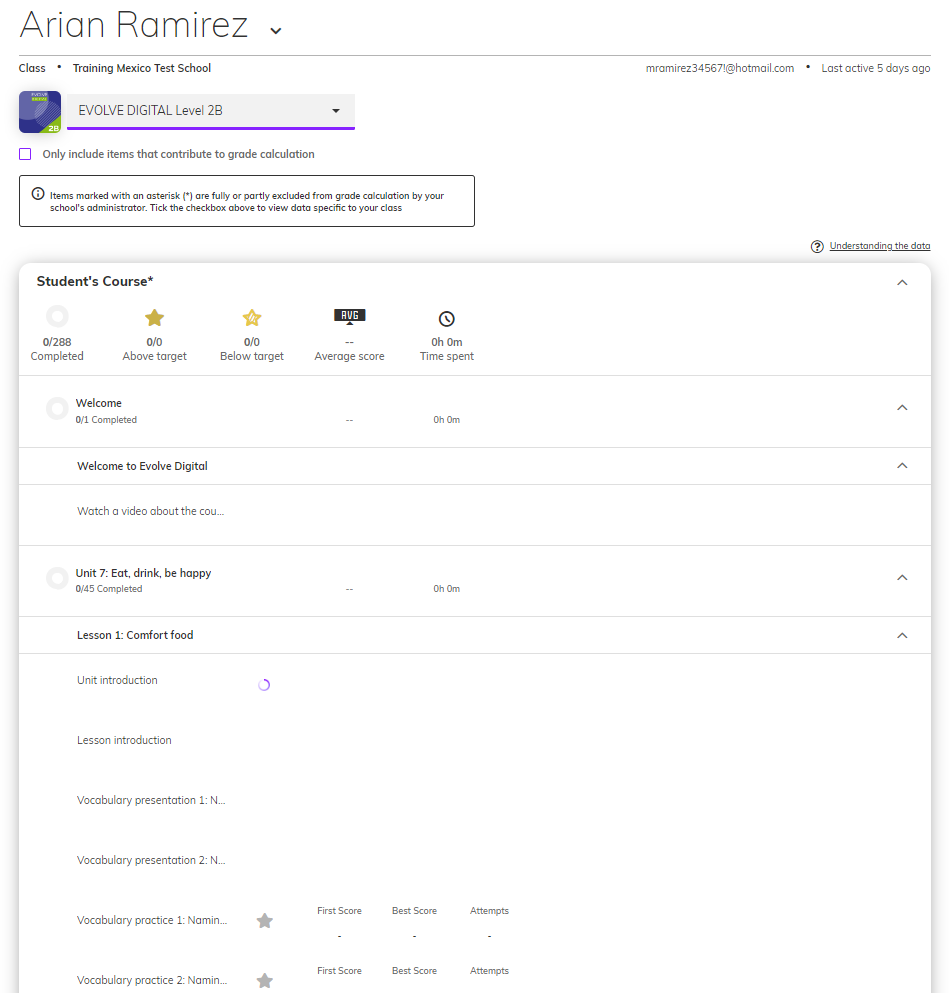Collapse the Unit 7: Eat, drink, be happy row
Screen dimensions: 949x993
coord(902,578)
